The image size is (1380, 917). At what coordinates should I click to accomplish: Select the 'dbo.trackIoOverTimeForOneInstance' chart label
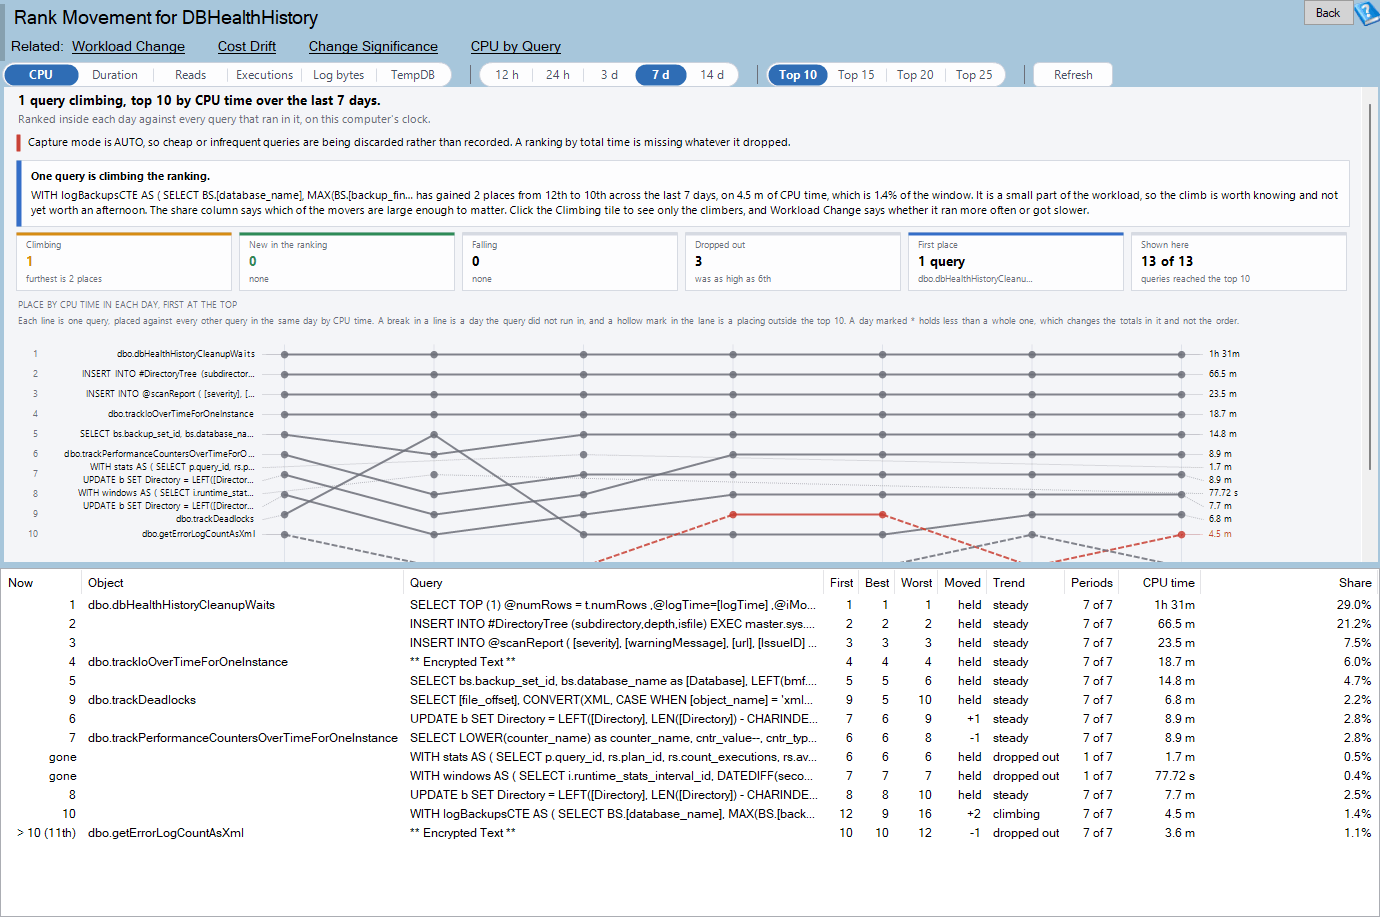tap(180, 414)
